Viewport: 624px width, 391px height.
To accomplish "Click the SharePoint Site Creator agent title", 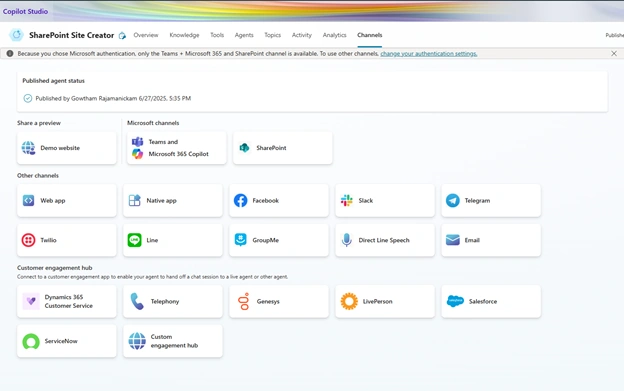I will (x=72, y=35).
